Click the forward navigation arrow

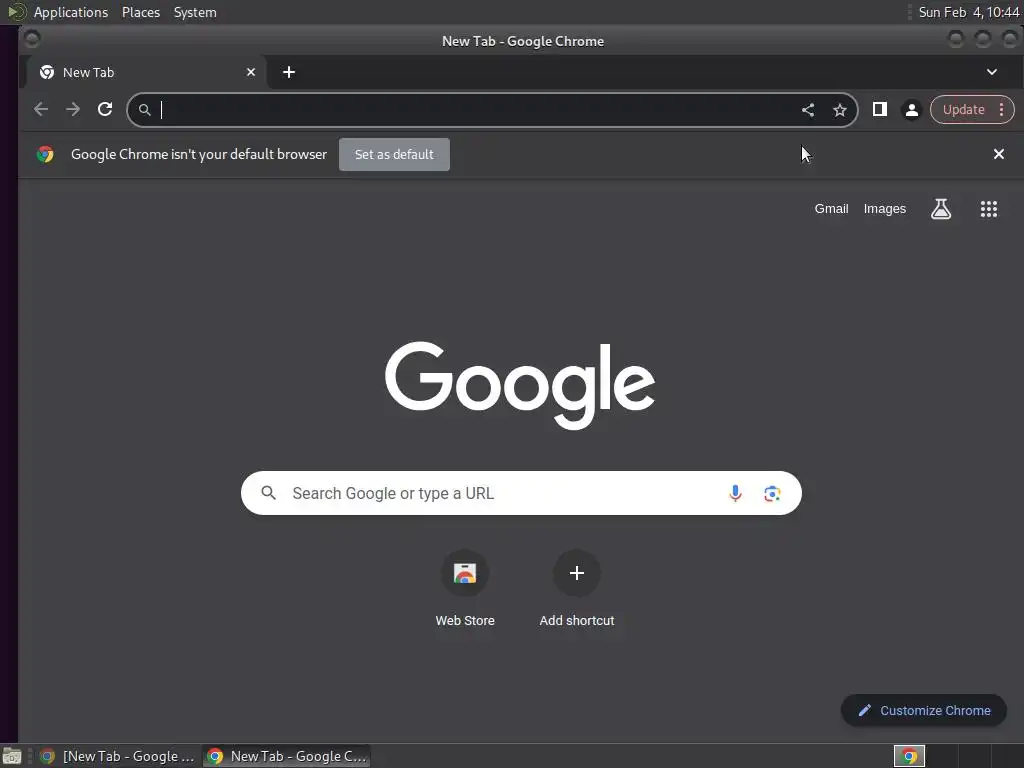[72, 110]
